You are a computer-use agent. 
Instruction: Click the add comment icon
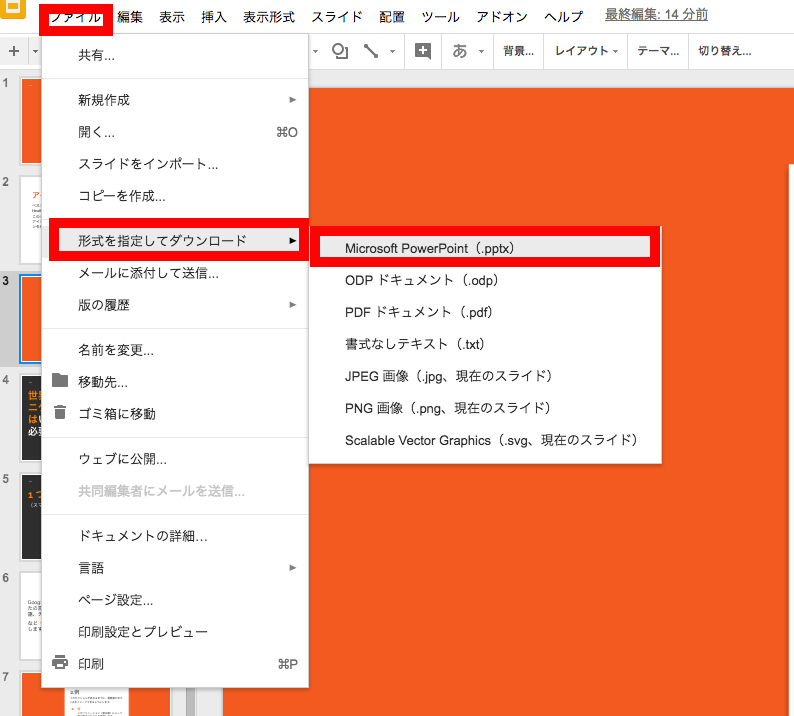coord(423,51)
